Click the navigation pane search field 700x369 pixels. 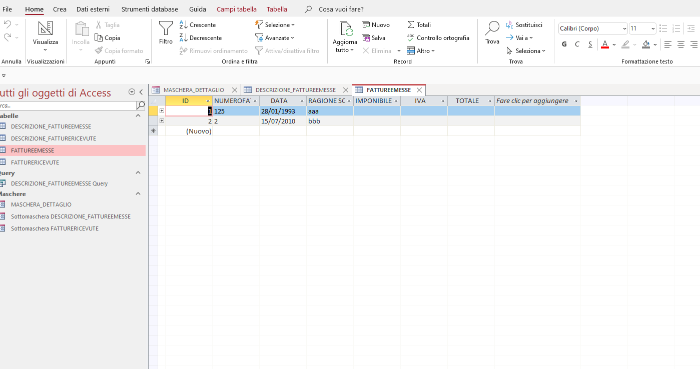coord(68,105)
